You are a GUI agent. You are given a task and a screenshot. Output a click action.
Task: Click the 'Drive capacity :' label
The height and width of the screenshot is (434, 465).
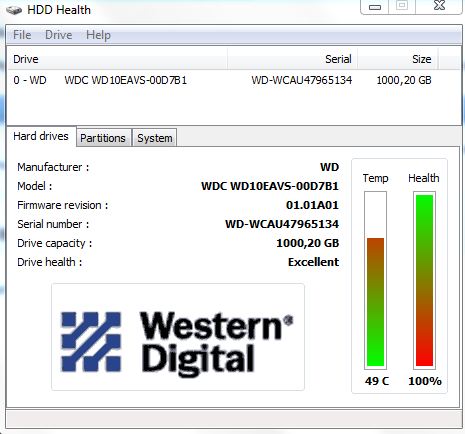[x=55, y=243]
